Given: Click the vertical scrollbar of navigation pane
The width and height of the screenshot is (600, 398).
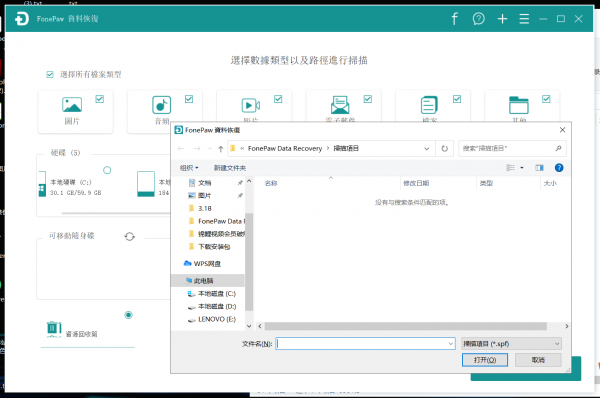Looking at the screenshot, I should [249, 262].
